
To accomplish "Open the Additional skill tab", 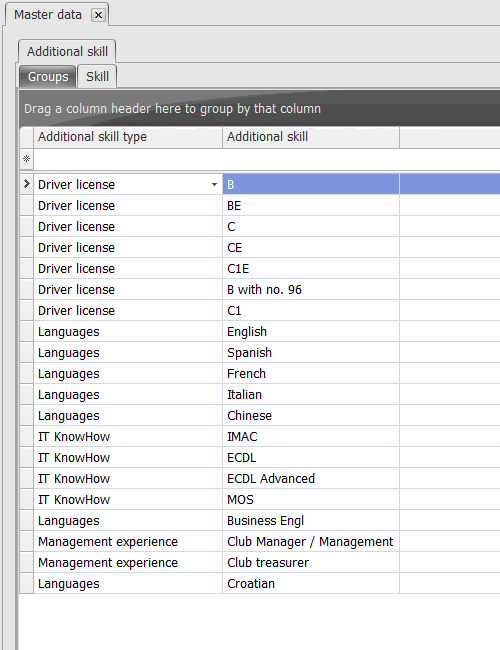I will pos(67,51).
